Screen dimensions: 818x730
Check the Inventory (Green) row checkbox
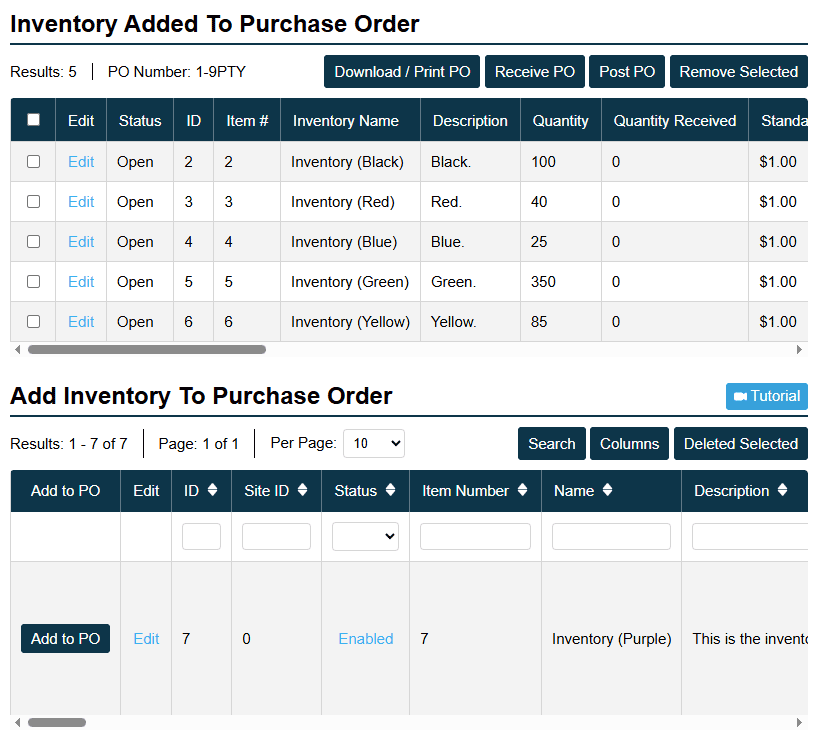click(x=33, y=282)
